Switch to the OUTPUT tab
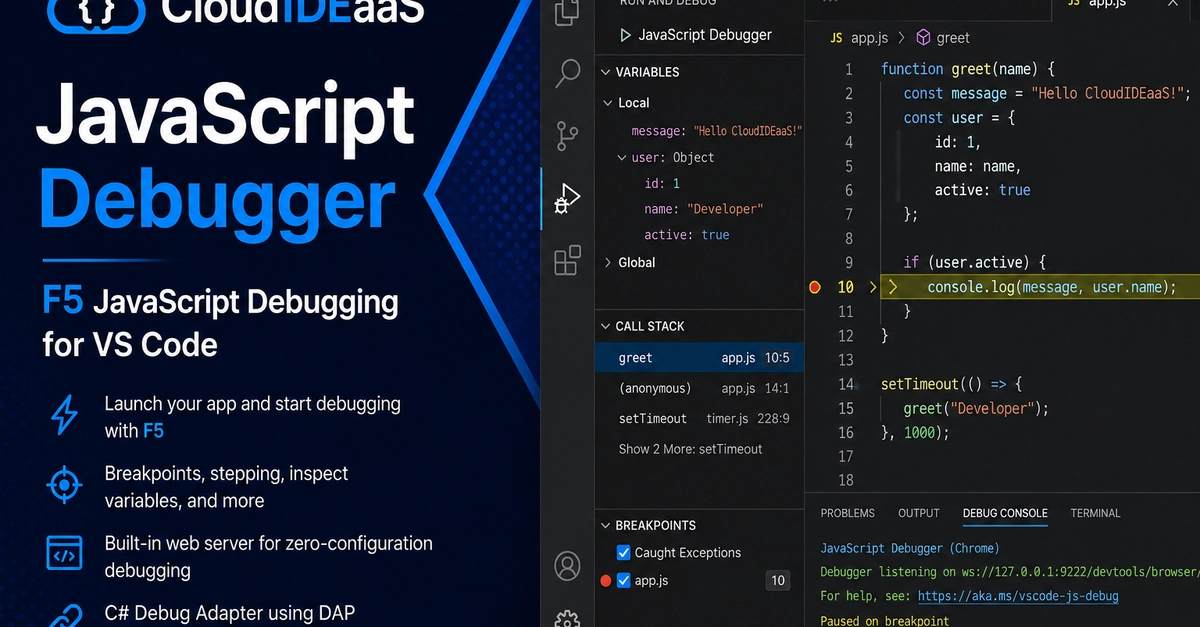 919,513
